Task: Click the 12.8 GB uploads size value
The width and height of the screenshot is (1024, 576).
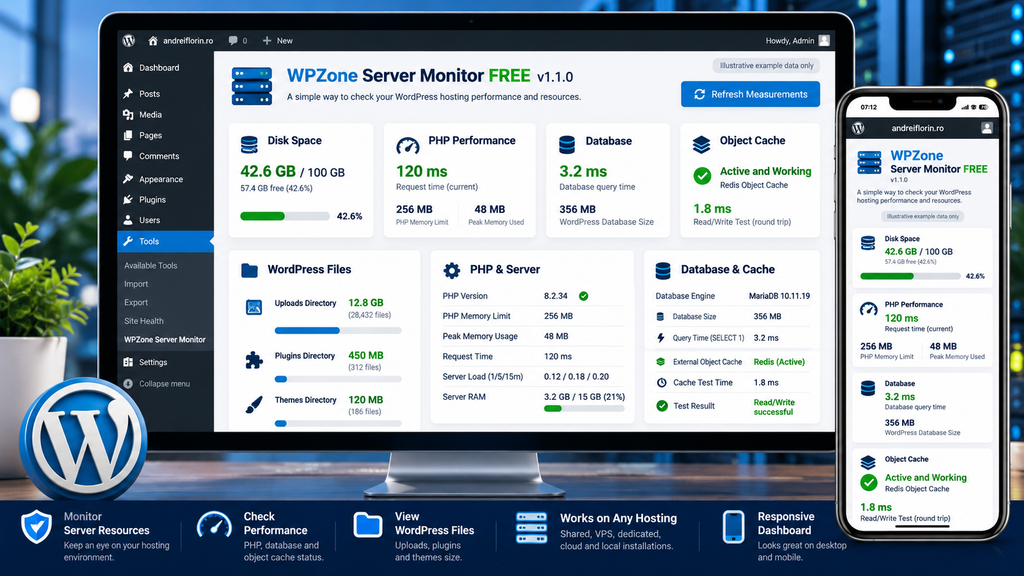Action: point(366,303)
